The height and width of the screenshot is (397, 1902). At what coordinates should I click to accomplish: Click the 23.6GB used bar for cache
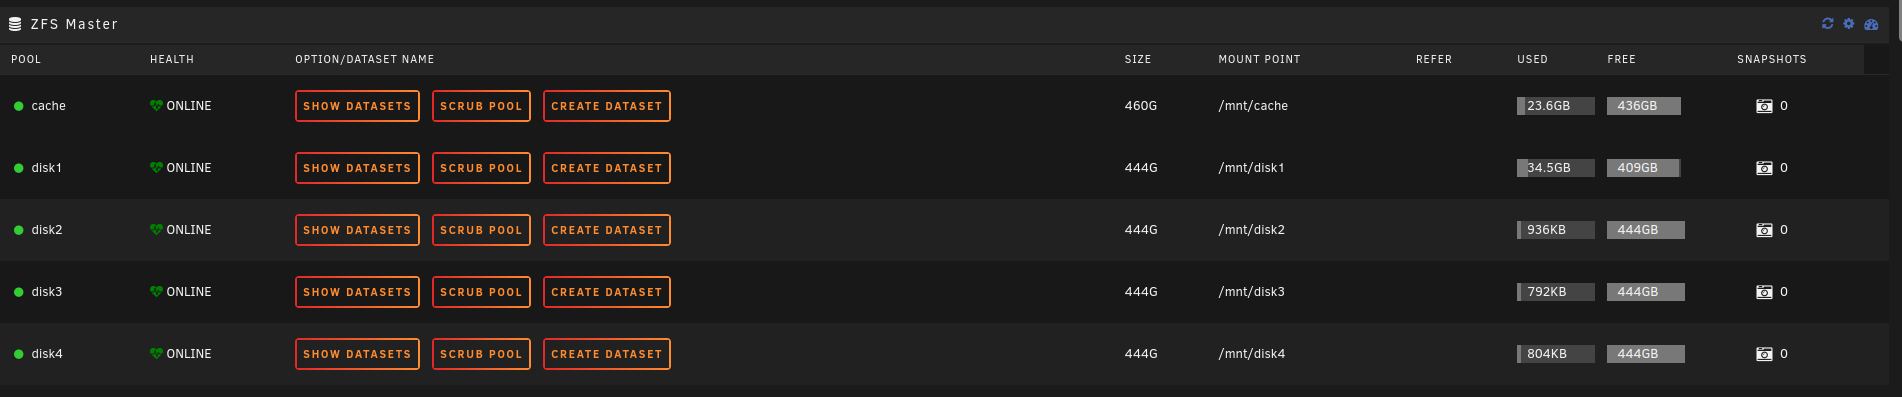point(1555,106)
